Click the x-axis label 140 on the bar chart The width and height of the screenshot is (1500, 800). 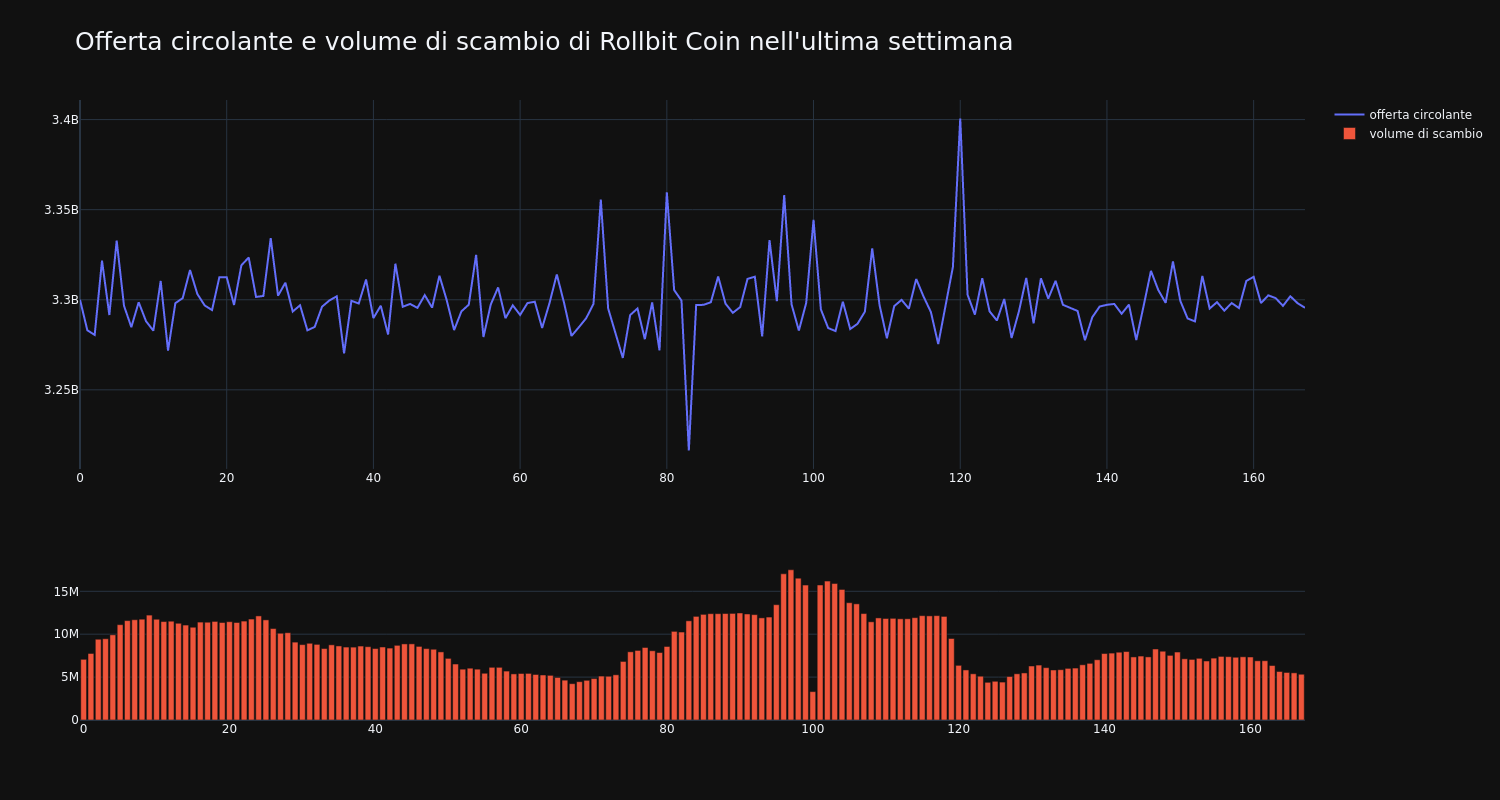tap(1104, 729)
